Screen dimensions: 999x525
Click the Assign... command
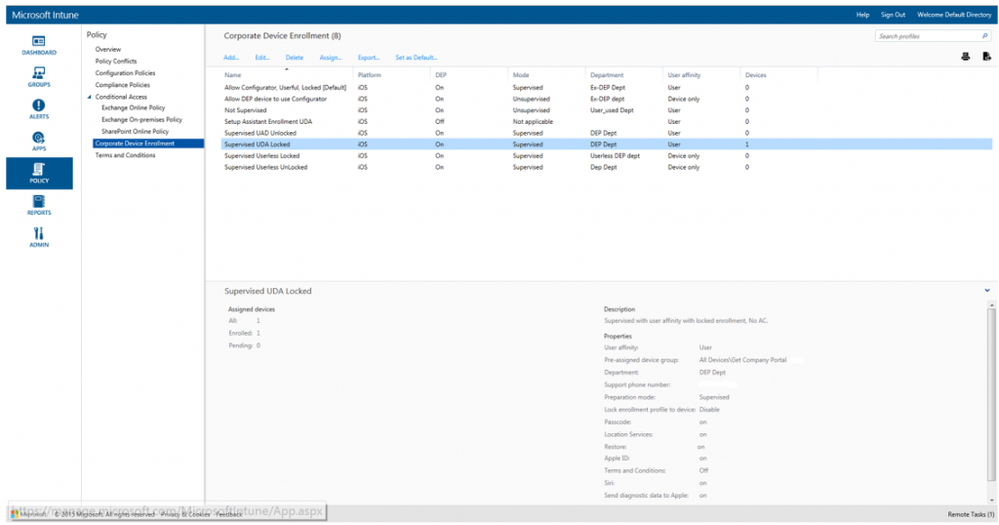click(331, 57)
